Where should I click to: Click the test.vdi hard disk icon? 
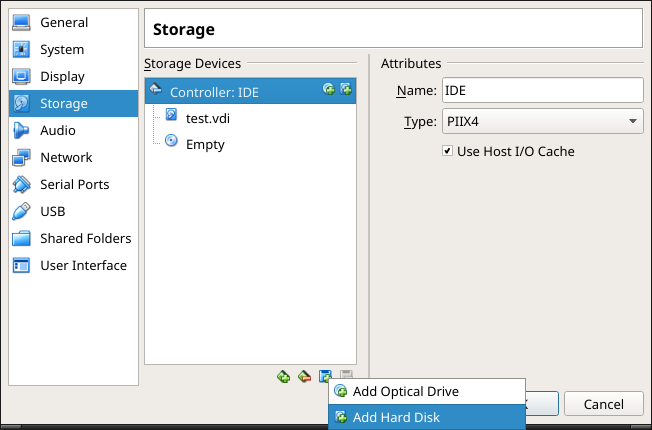click(x=171, y=117)
